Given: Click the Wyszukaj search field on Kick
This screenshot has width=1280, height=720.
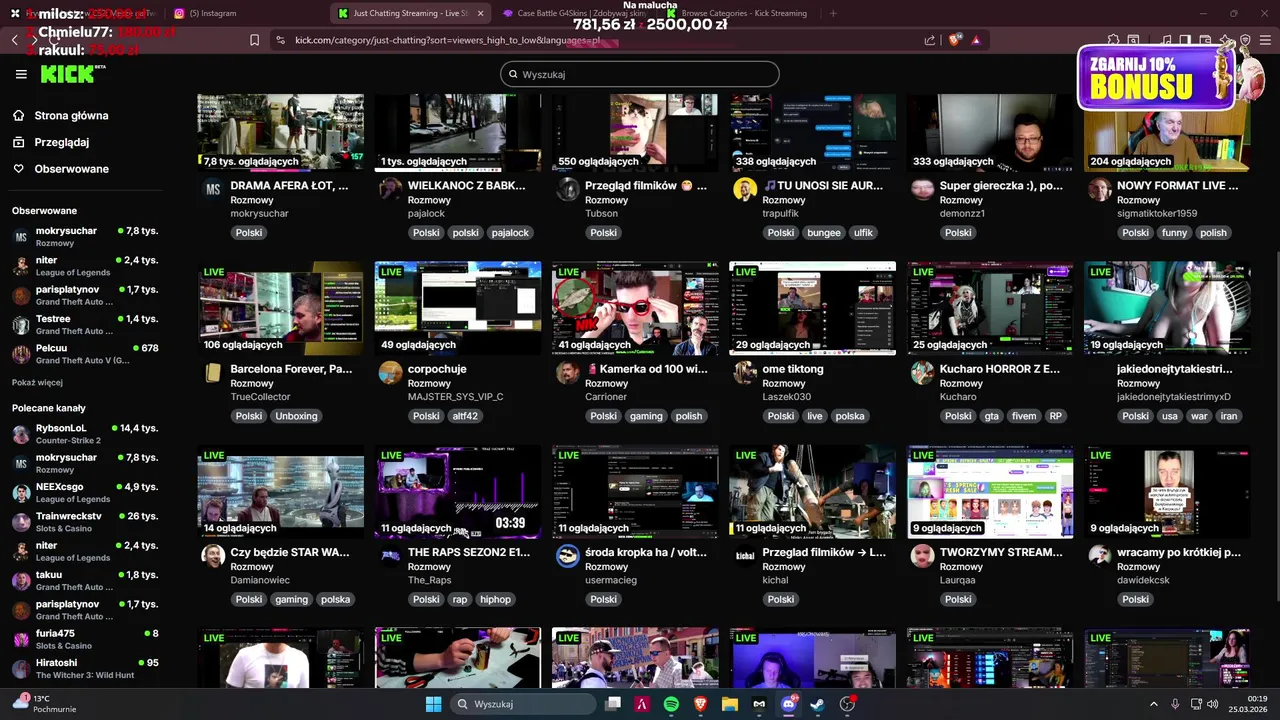Looking at the screenshot, I should (640, 74).
